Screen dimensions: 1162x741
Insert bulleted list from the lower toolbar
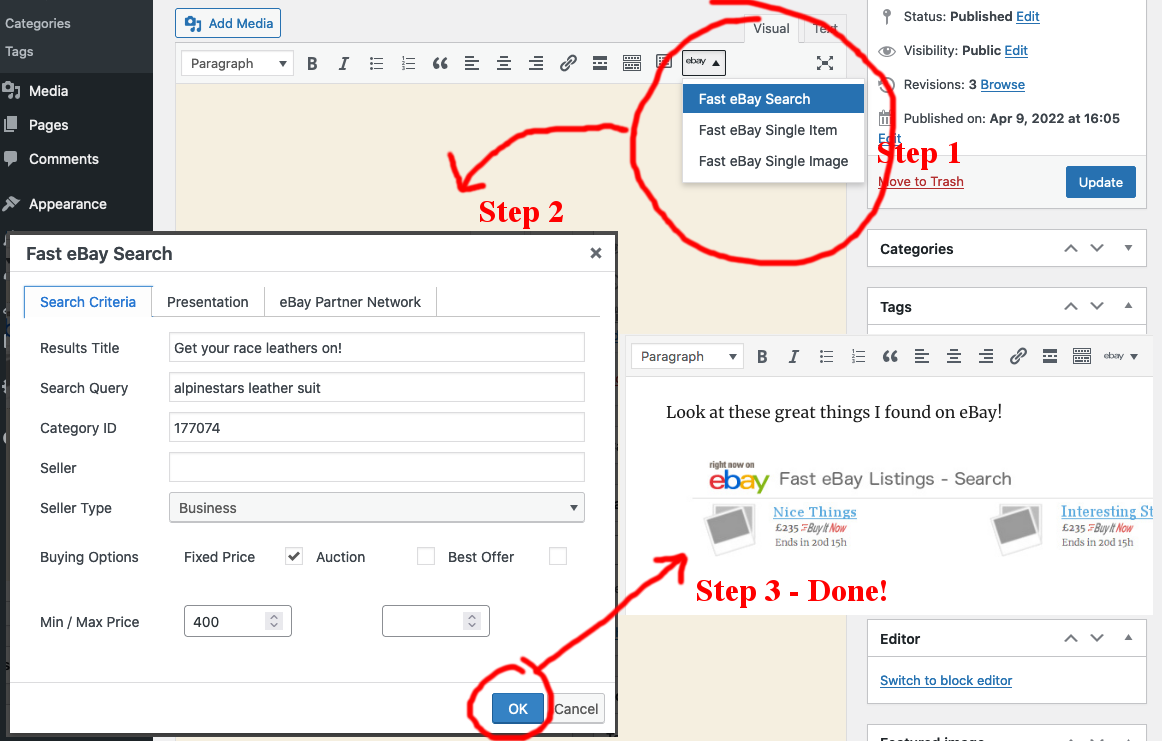[826, 356]
